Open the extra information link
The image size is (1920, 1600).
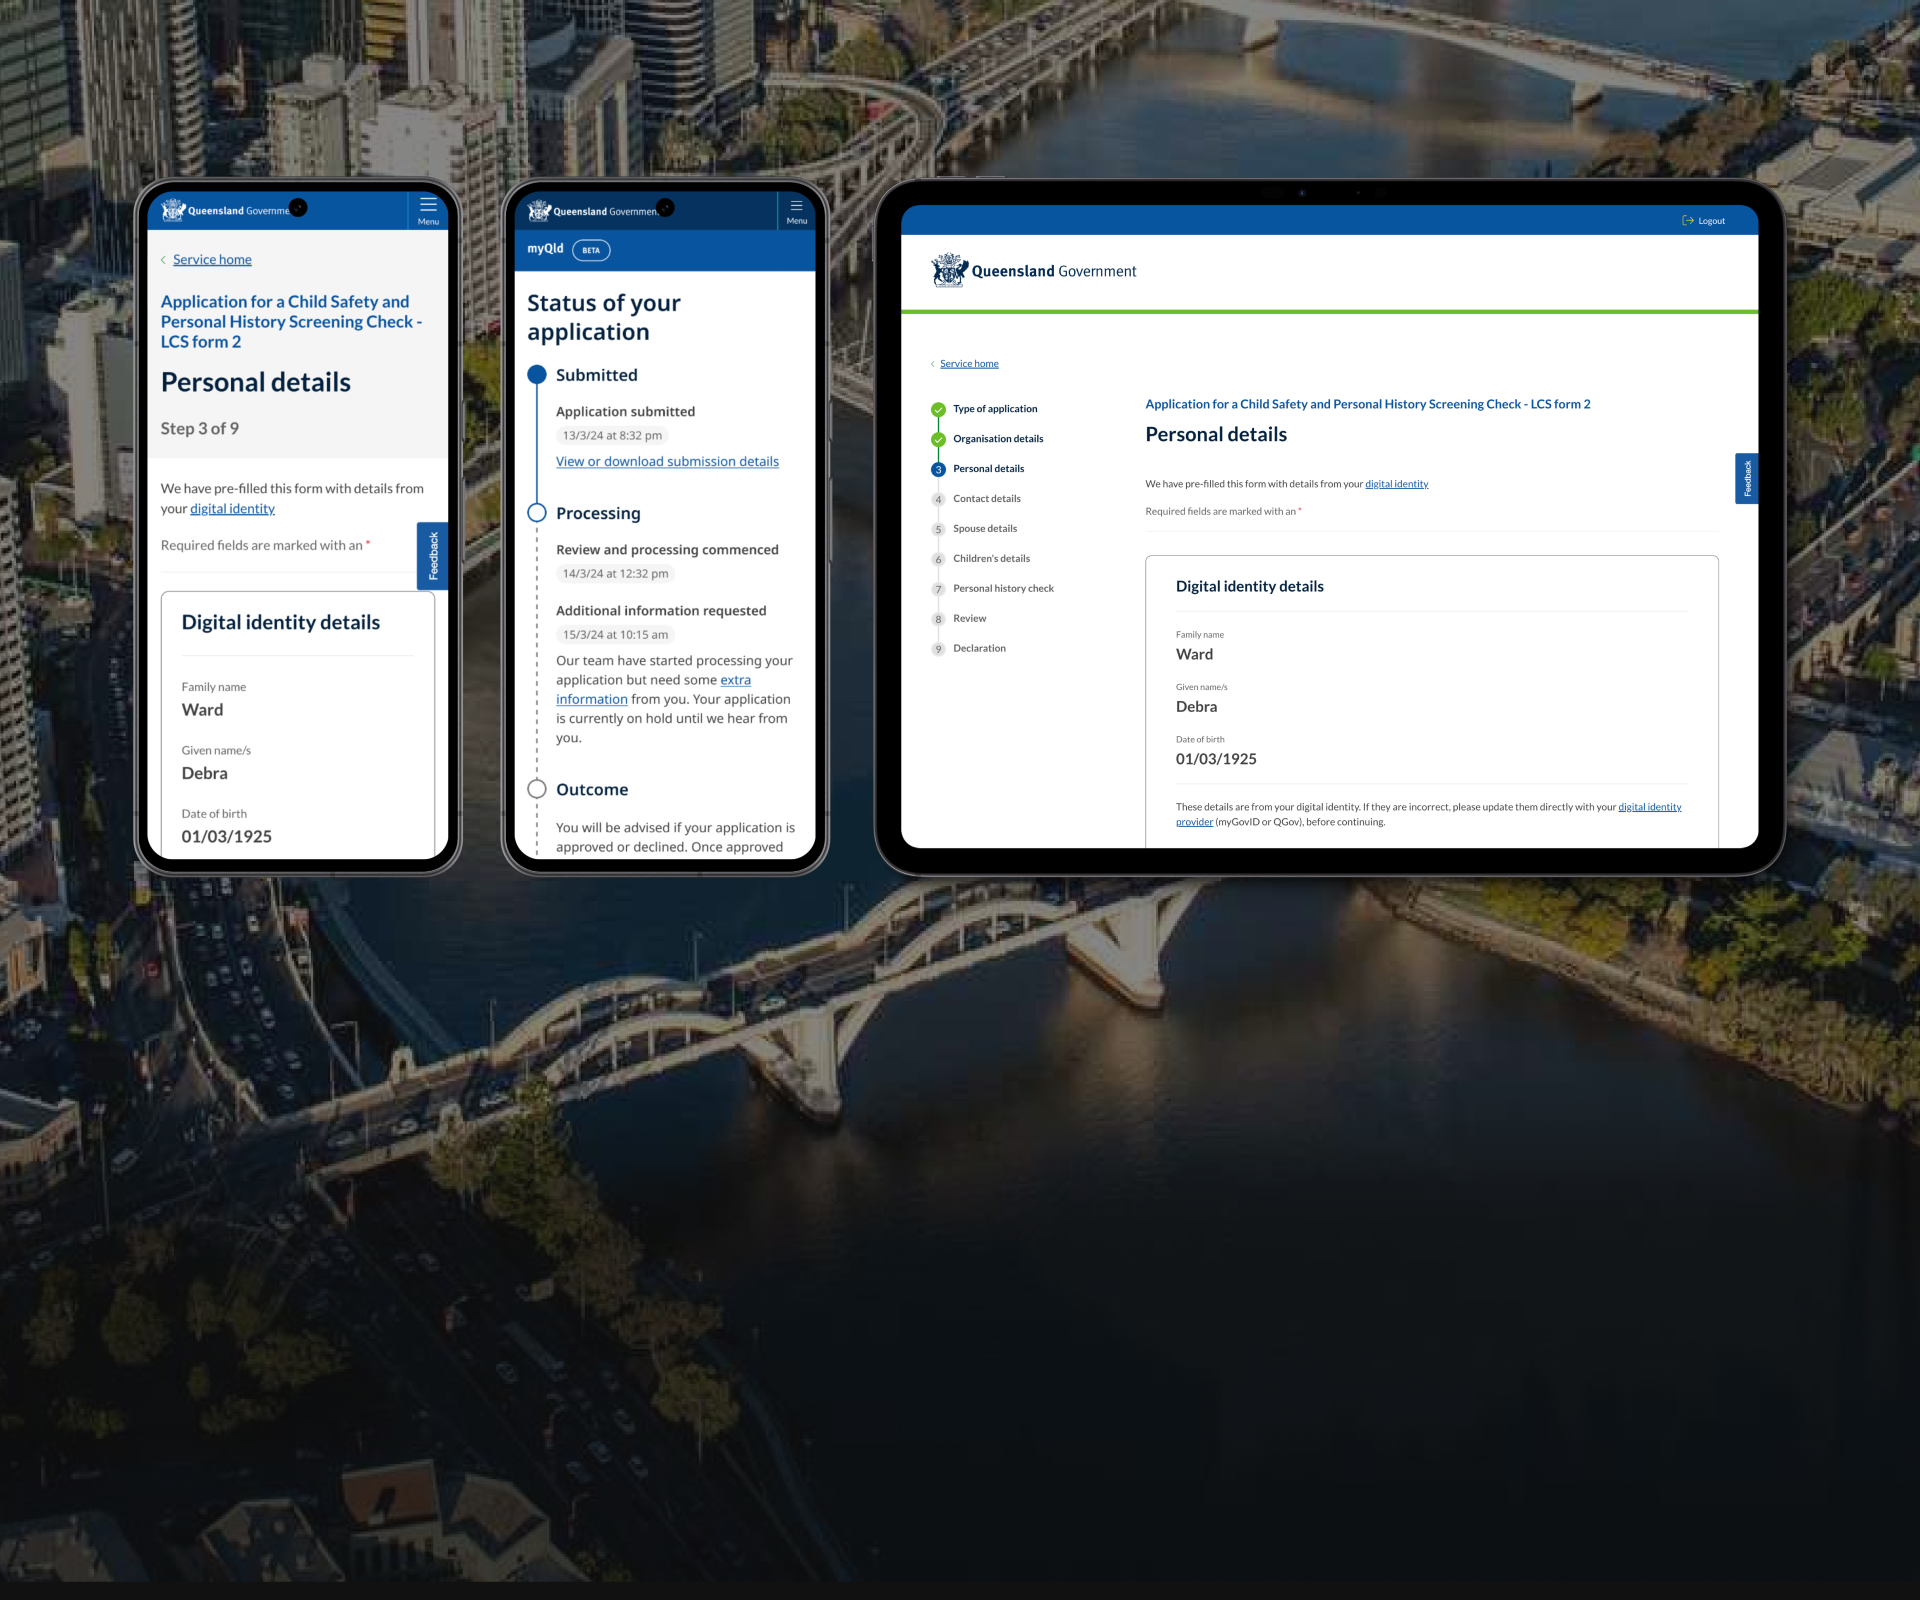pos(735,680)
